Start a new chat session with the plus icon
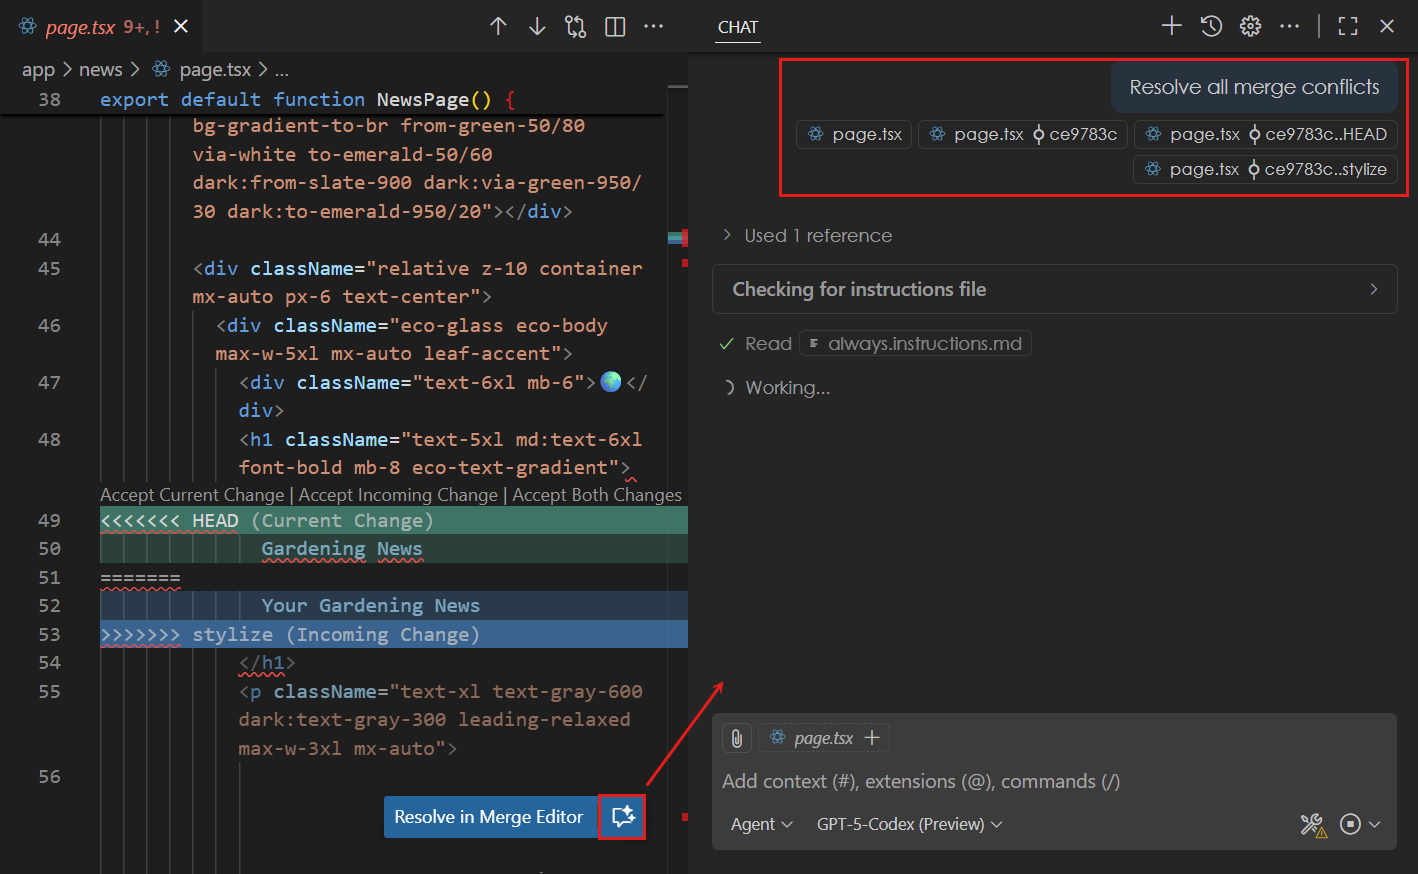Image resolution: width=1418 pixels, height=874 pixels. click(1171, 26)
